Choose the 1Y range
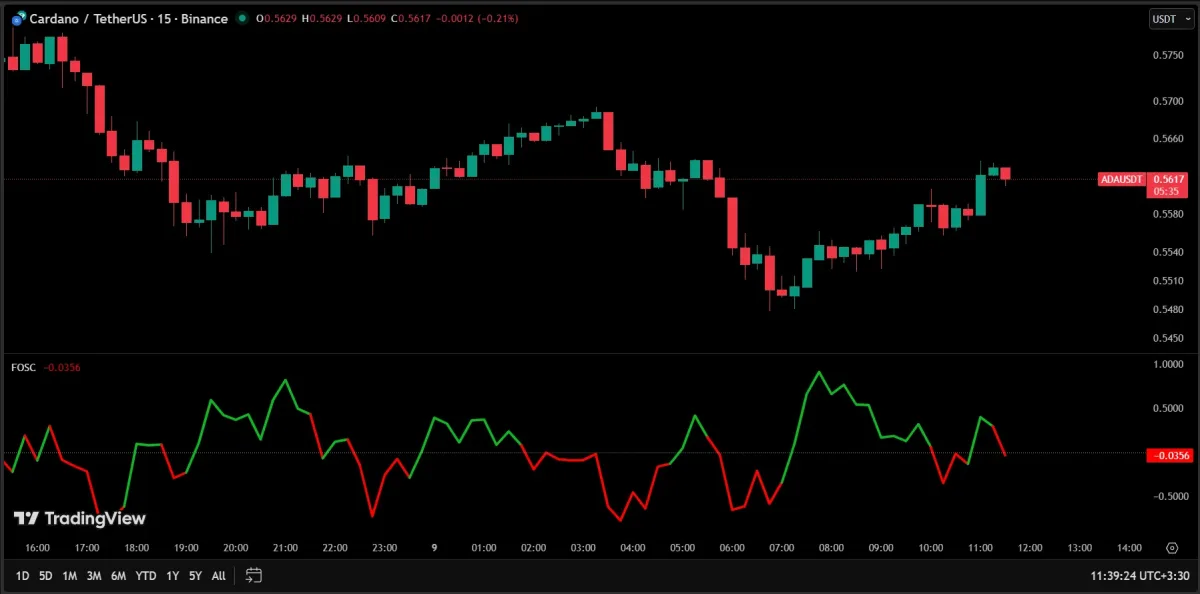1200x594 pixels. tap(172, 576)
